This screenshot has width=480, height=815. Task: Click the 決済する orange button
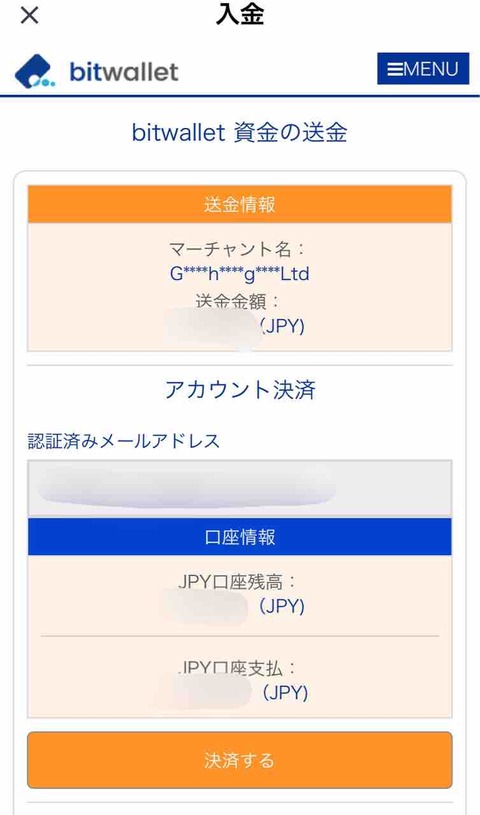click(x=240, y=760)
